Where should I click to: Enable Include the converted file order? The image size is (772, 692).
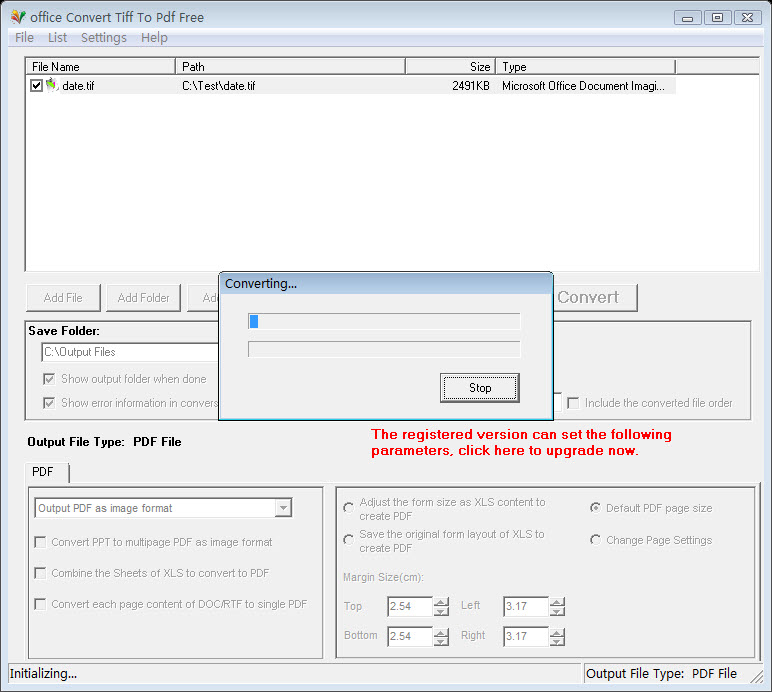point(573,403)
